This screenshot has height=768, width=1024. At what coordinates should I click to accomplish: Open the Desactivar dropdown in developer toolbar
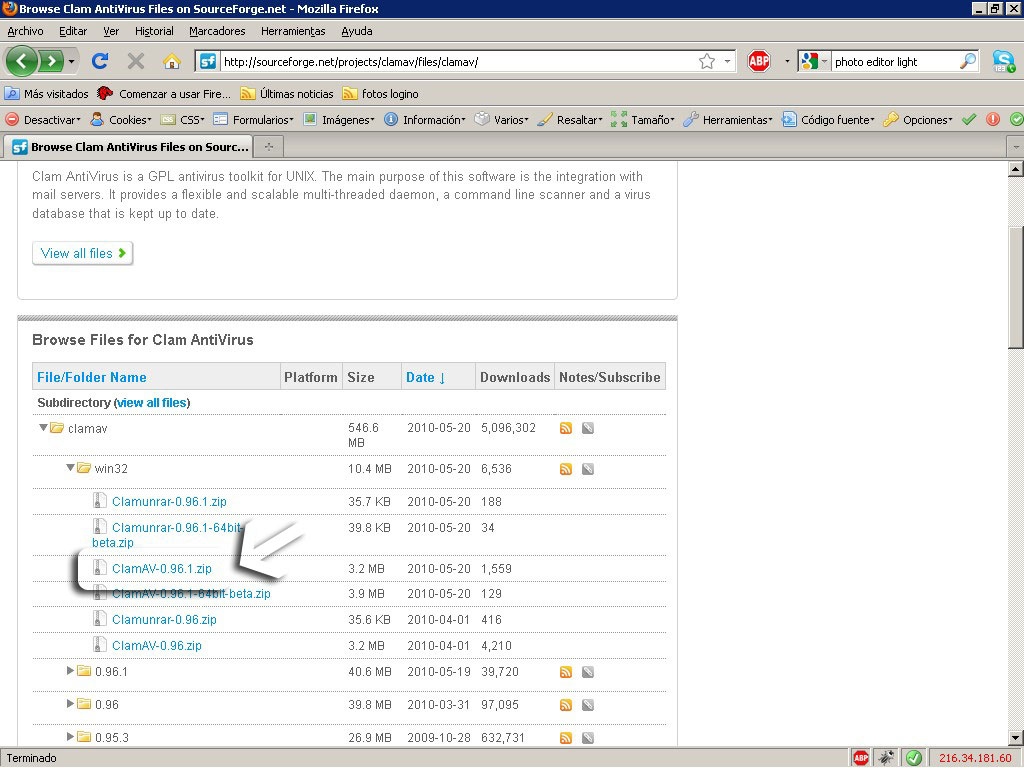43,120
